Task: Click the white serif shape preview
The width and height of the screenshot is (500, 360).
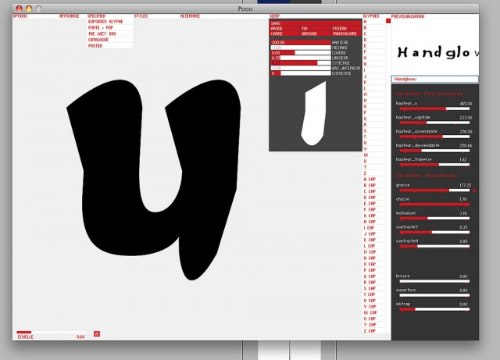Action: coord(314,113)
